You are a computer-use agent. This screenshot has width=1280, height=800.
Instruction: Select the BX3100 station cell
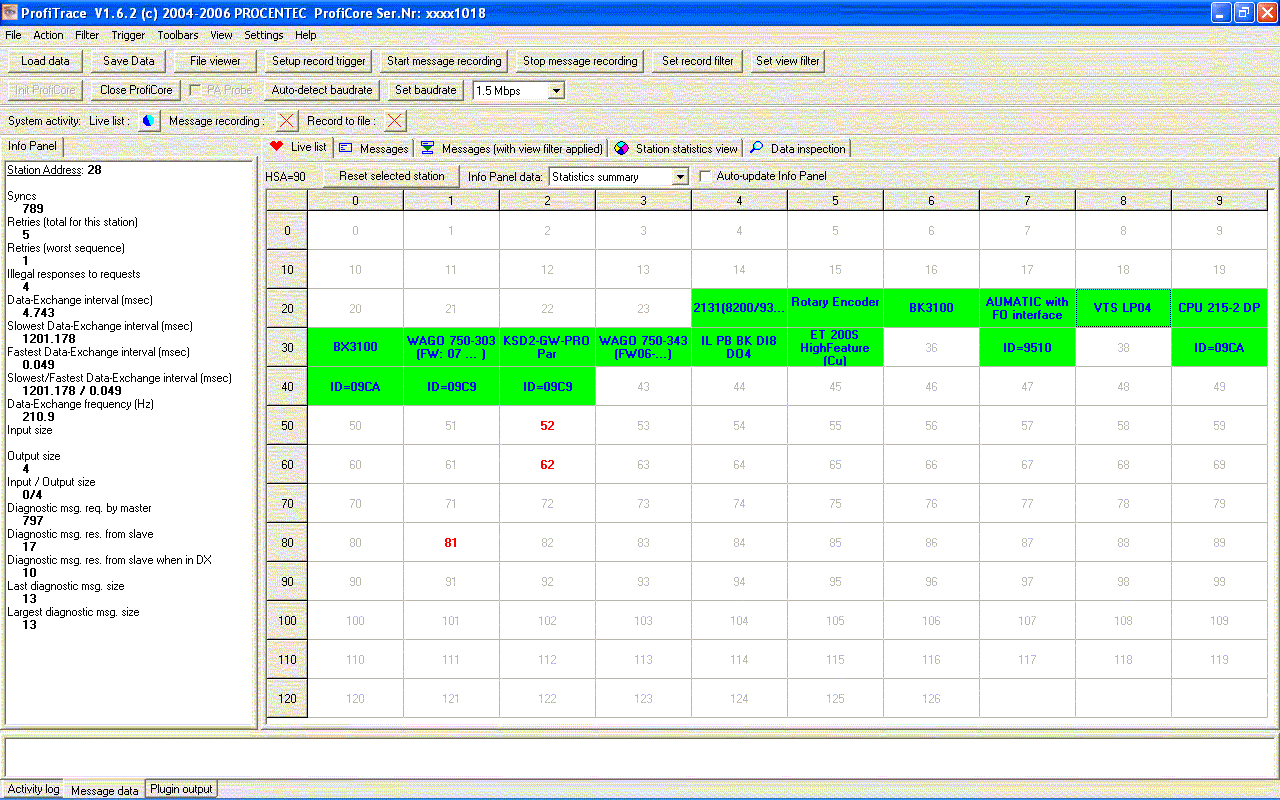[x=355, y=347]
